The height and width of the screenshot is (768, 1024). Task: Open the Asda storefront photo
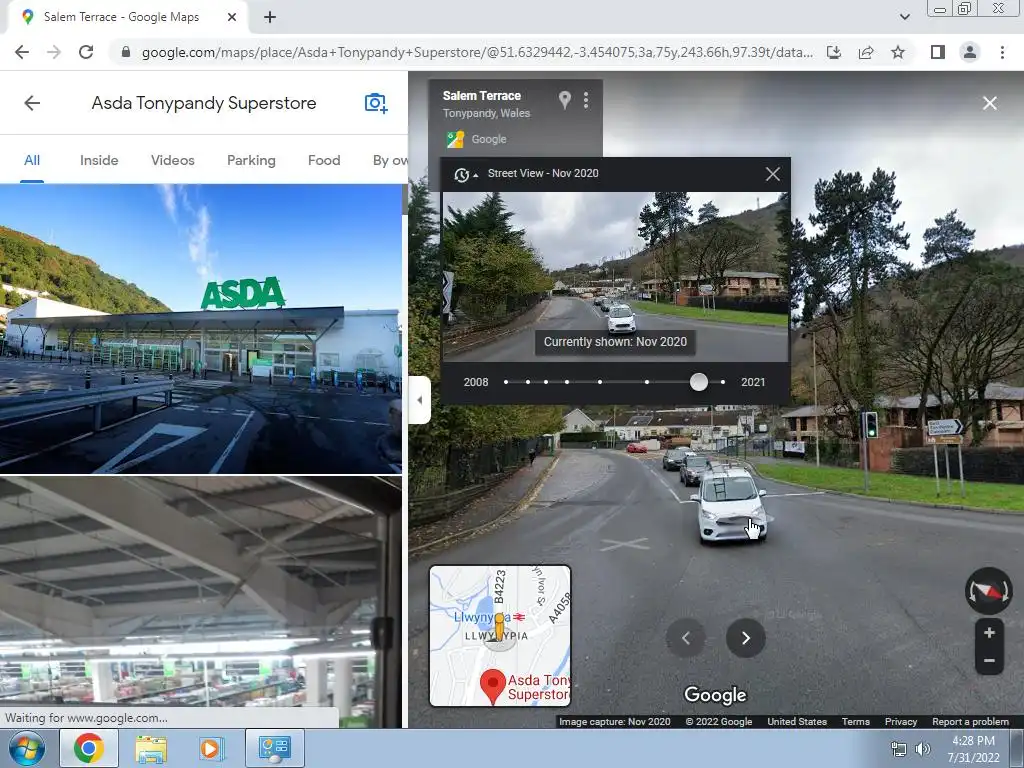[x=201, y=328]
